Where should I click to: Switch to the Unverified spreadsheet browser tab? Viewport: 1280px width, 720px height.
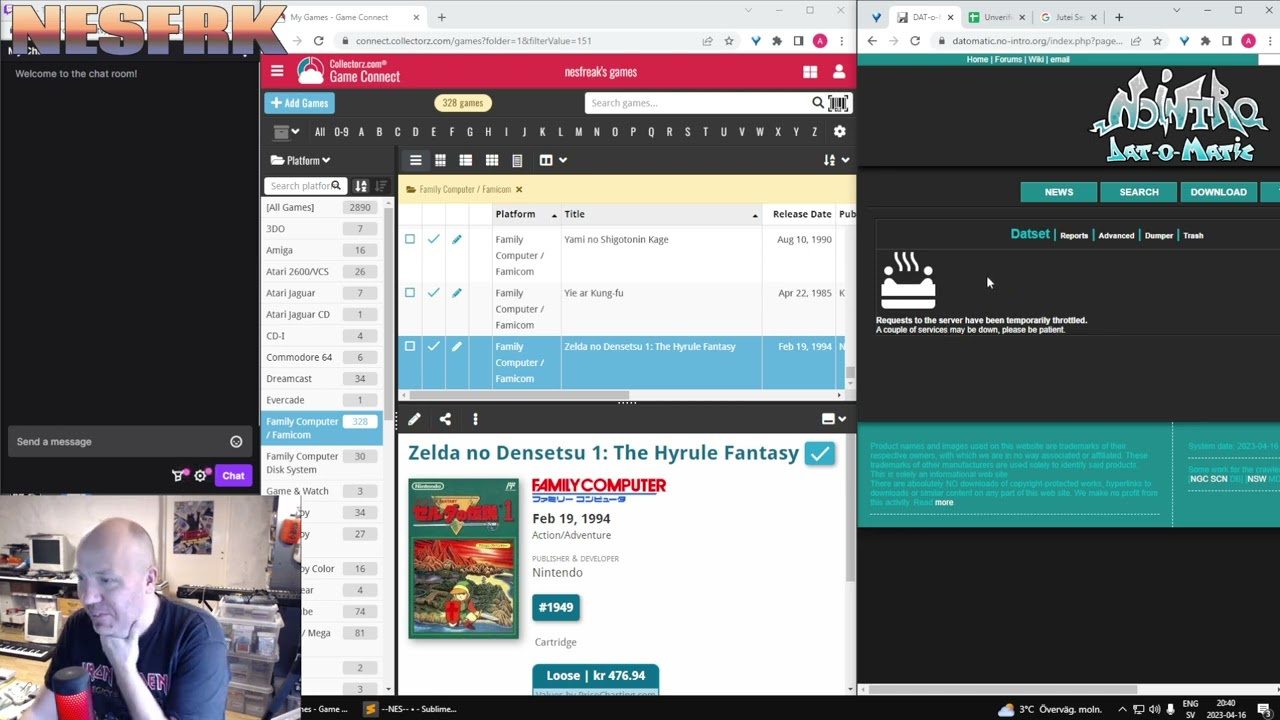[x=997, y=17]
